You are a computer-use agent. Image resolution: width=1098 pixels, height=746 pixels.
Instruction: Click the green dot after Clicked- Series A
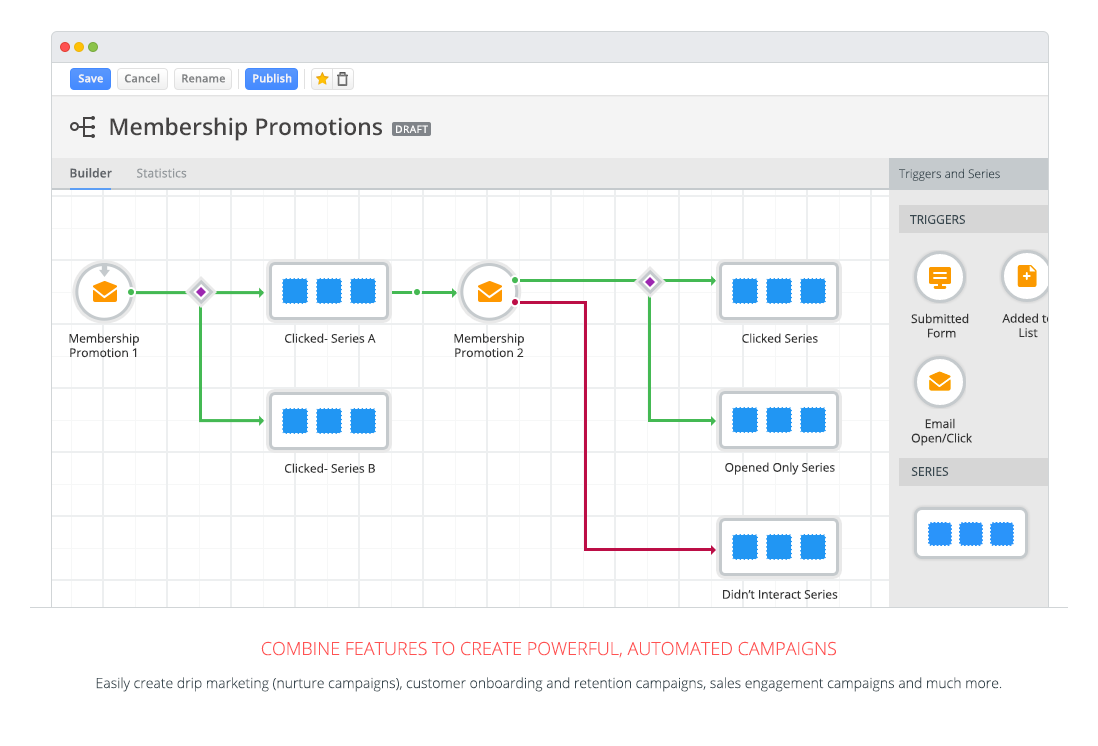(417, 292)
